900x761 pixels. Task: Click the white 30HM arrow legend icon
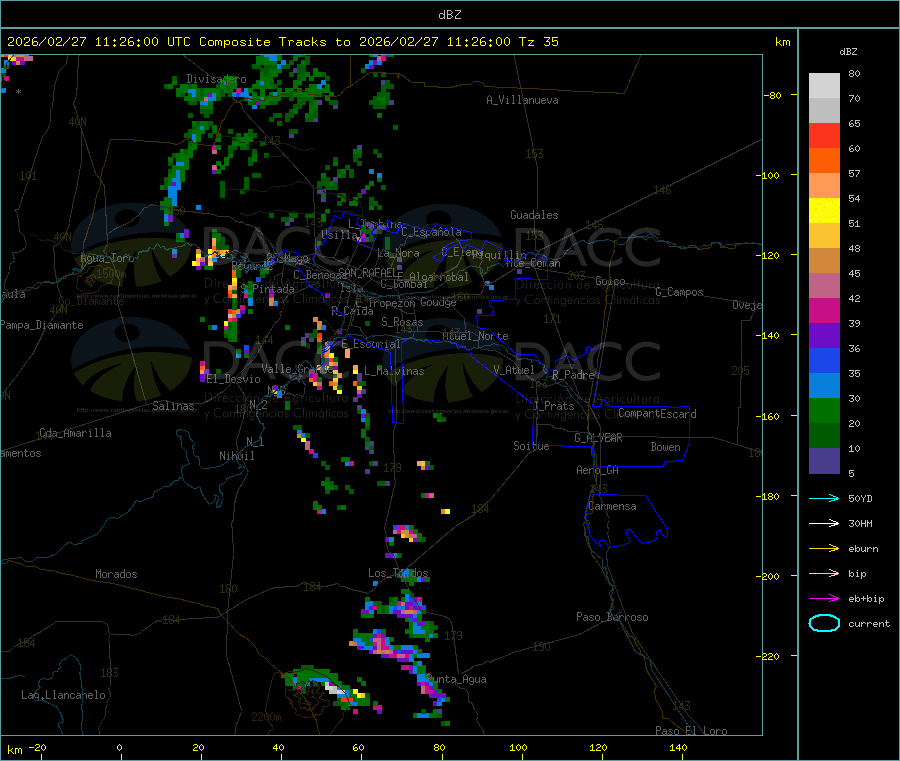[824, 523]
